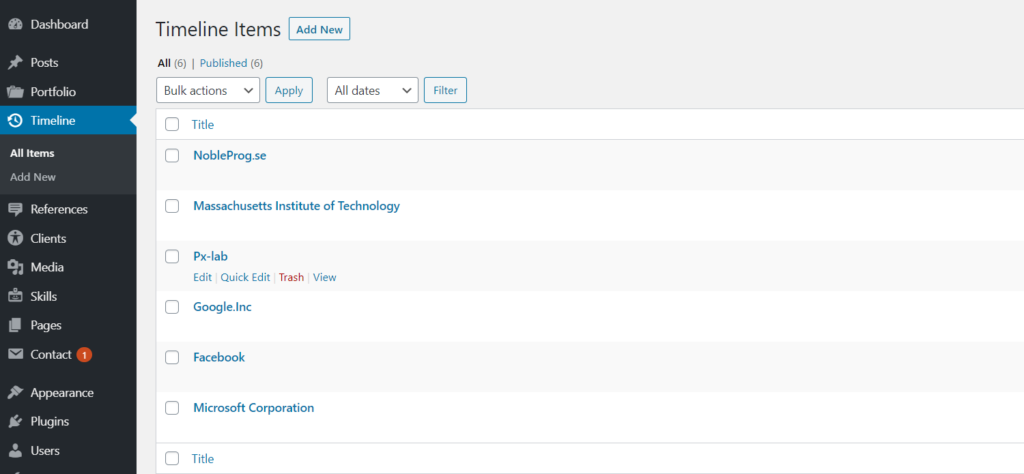Click the Pages document icon

click(15, 325)
